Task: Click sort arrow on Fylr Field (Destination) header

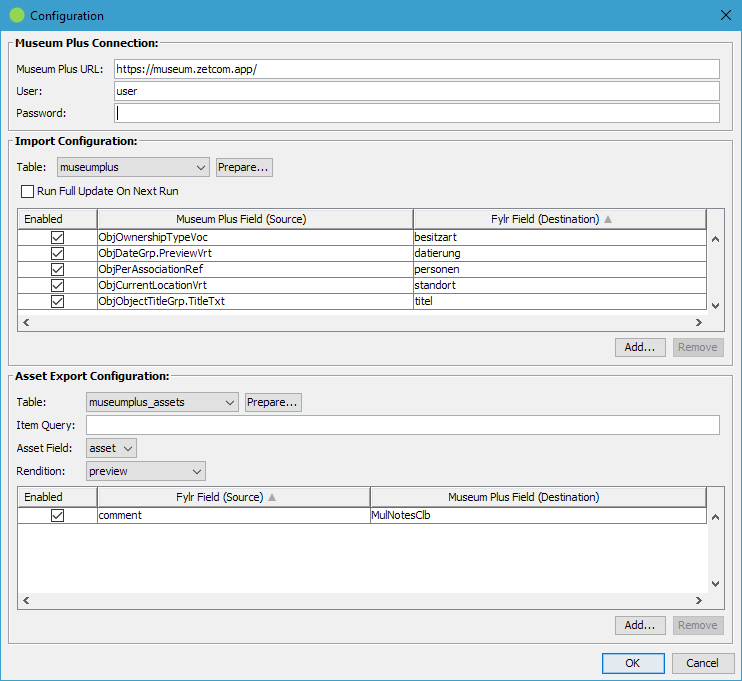Action: coord(608,219)
